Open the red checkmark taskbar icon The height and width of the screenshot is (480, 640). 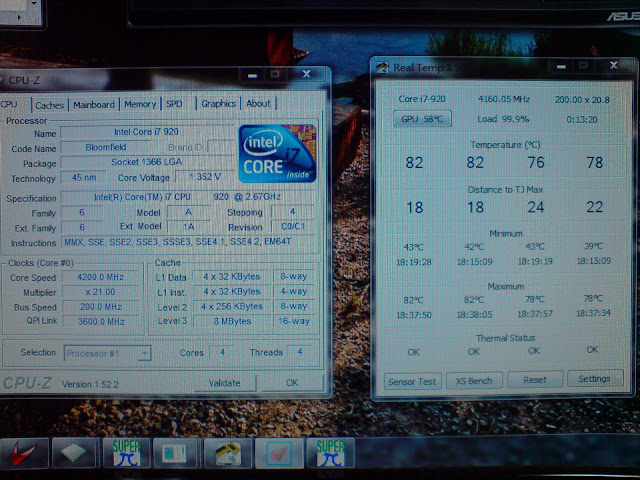tap(279, 453)
